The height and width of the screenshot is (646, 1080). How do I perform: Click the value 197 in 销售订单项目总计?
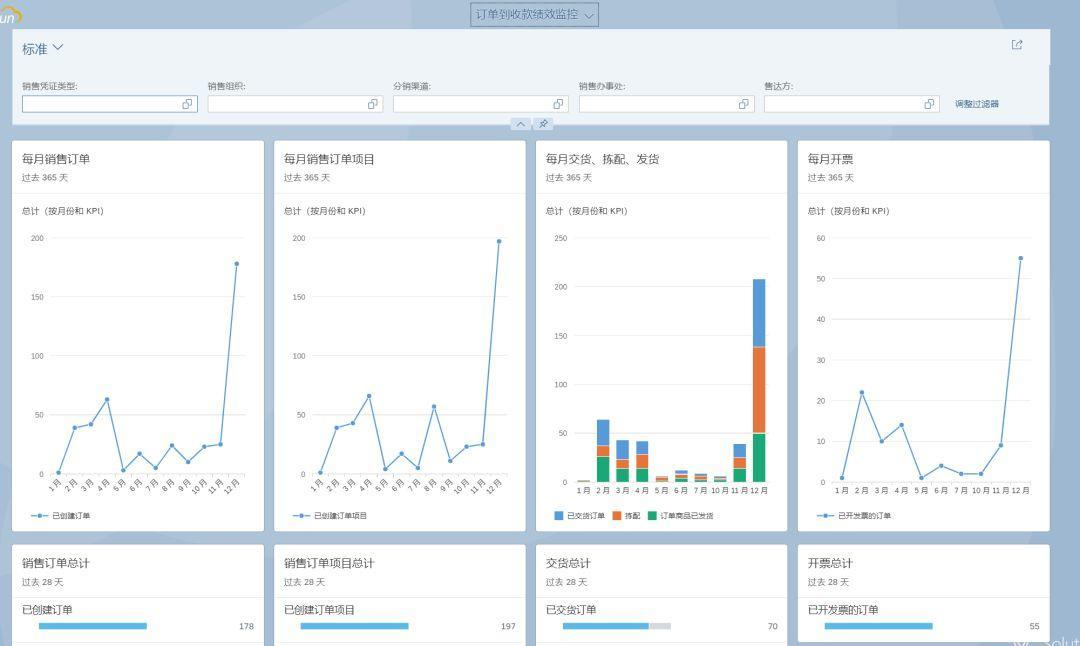(508, 626)
